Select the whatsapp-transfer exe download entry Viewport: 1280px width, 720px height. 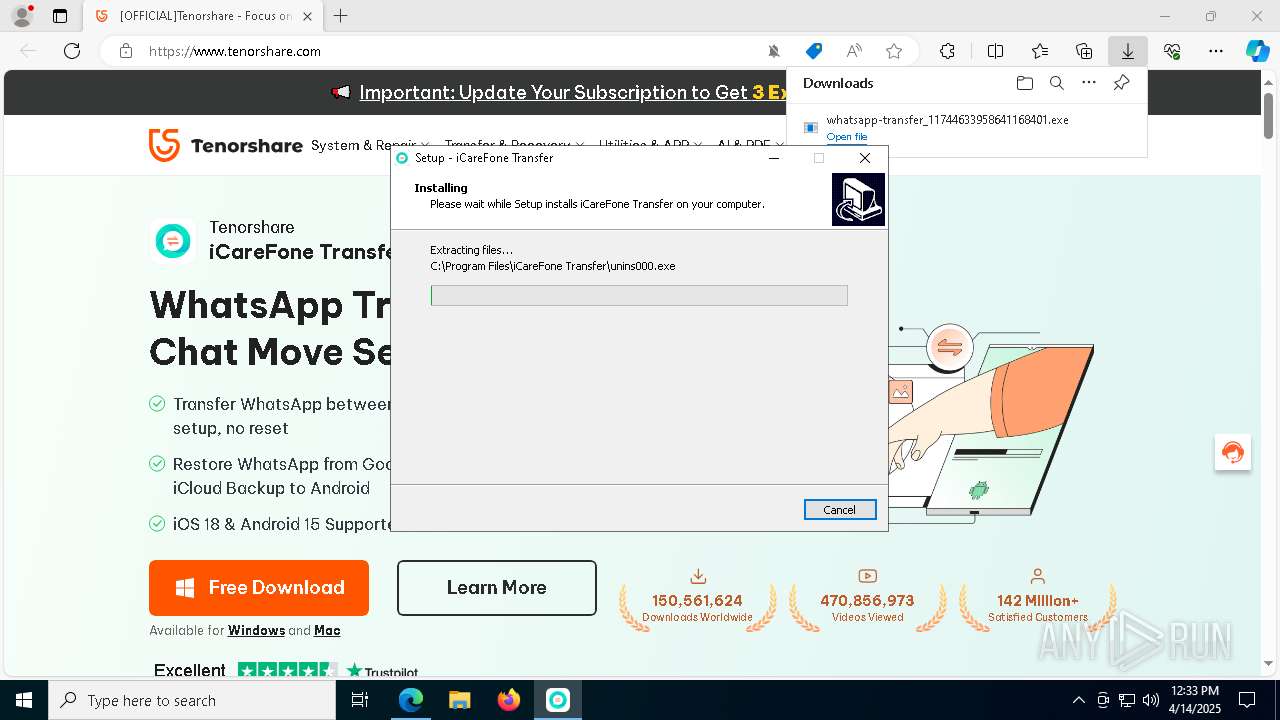(x=966, y=127)
